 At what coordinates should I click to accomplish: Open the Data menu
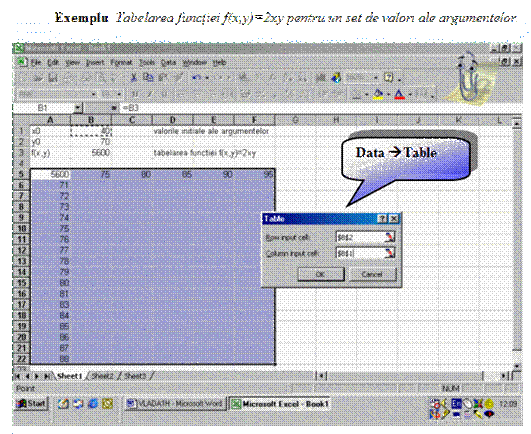pos(168,63)
